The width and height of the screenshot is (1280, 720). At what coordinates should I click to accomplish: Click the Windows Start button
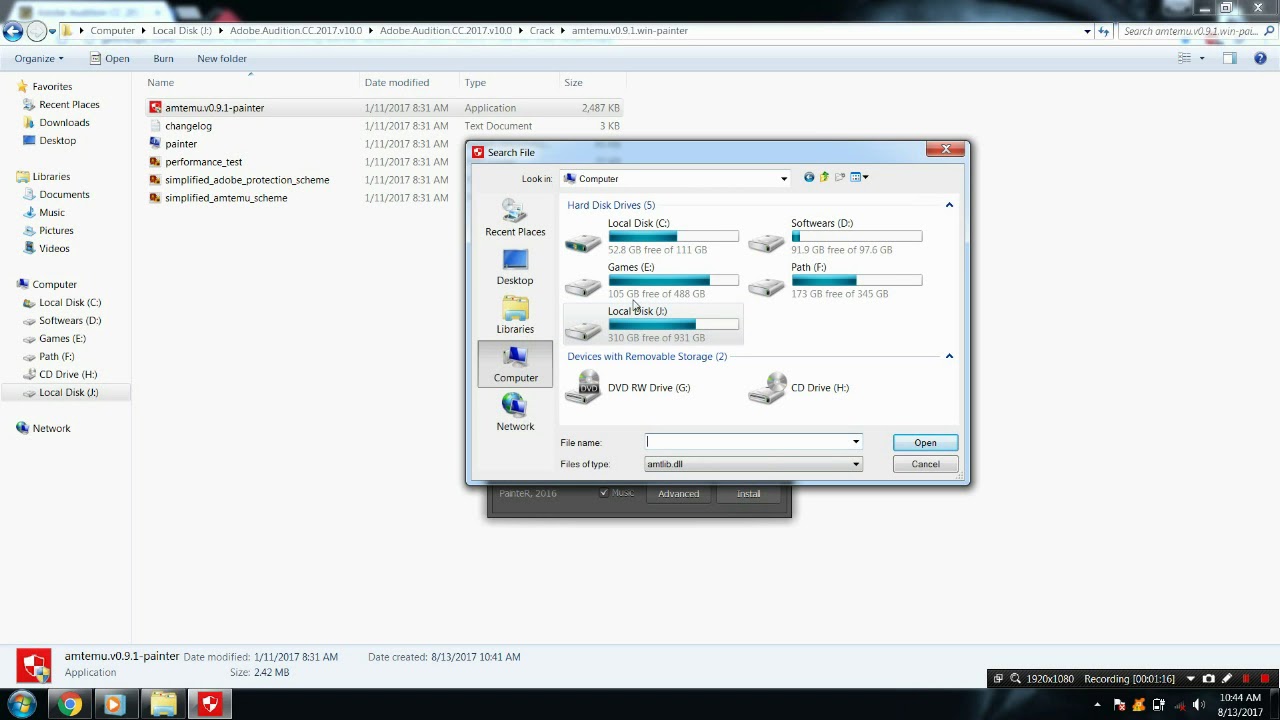click(x=22, y=704)
